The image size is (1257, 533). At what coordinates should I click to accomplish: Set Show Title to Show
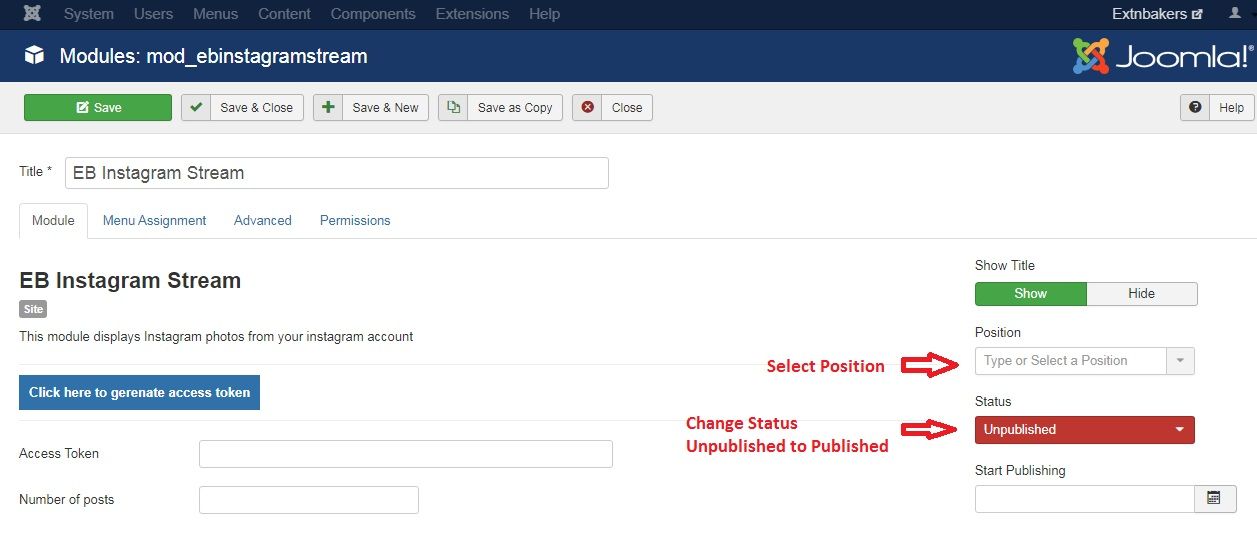(1030, 293)
